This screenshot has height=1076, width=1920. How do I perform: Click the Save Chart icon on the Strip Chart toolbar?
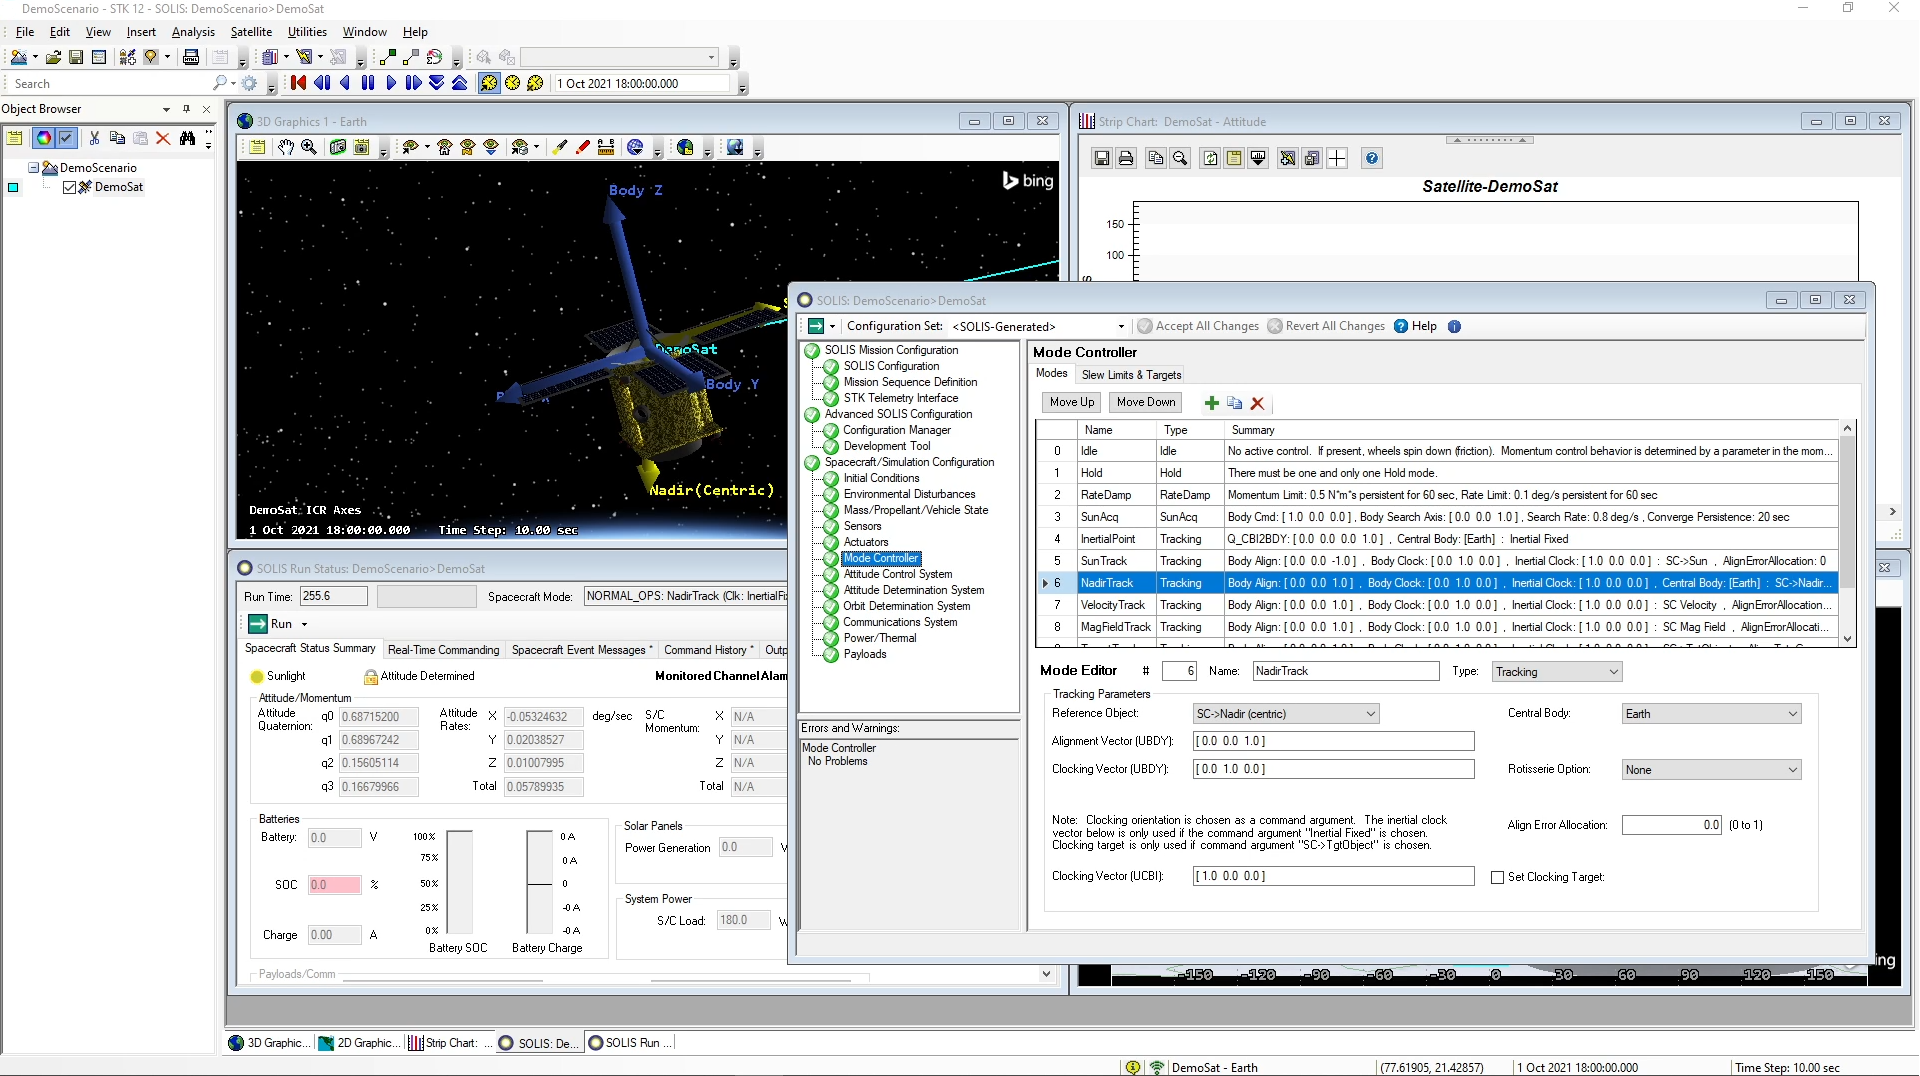tap(1101, 158)
